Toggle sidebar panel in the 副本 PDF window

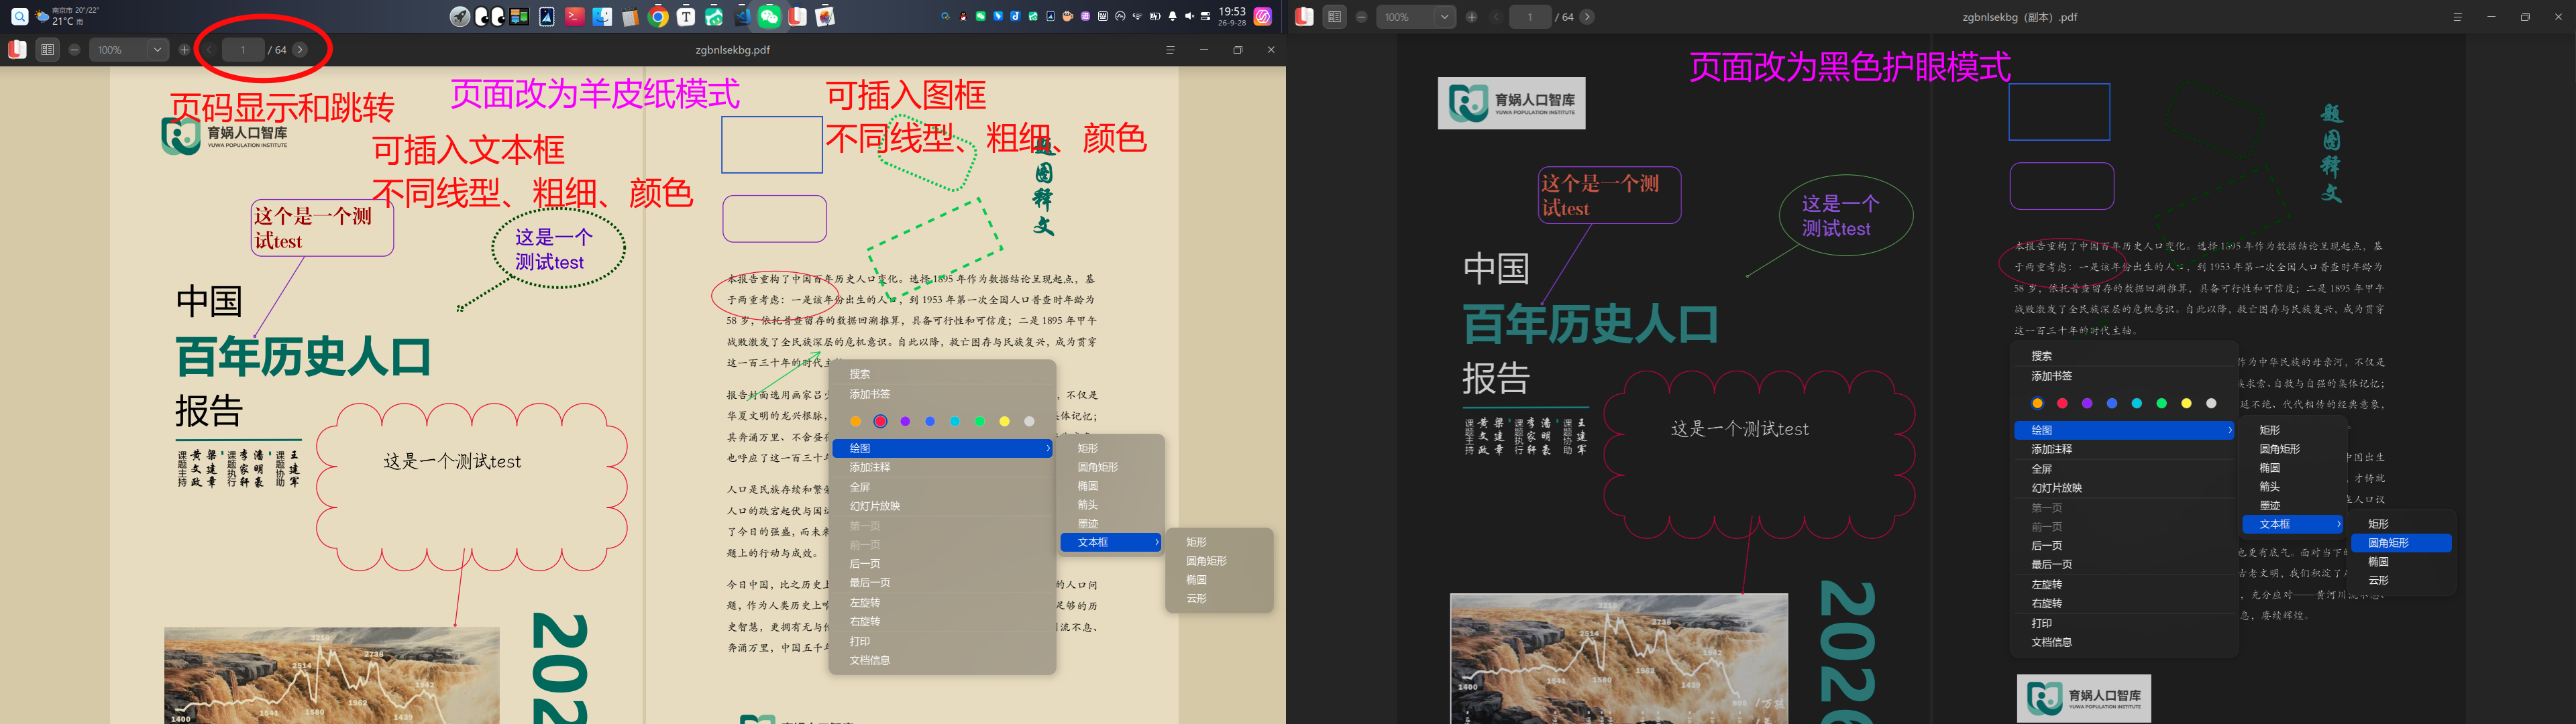(x=1334, y=17)
